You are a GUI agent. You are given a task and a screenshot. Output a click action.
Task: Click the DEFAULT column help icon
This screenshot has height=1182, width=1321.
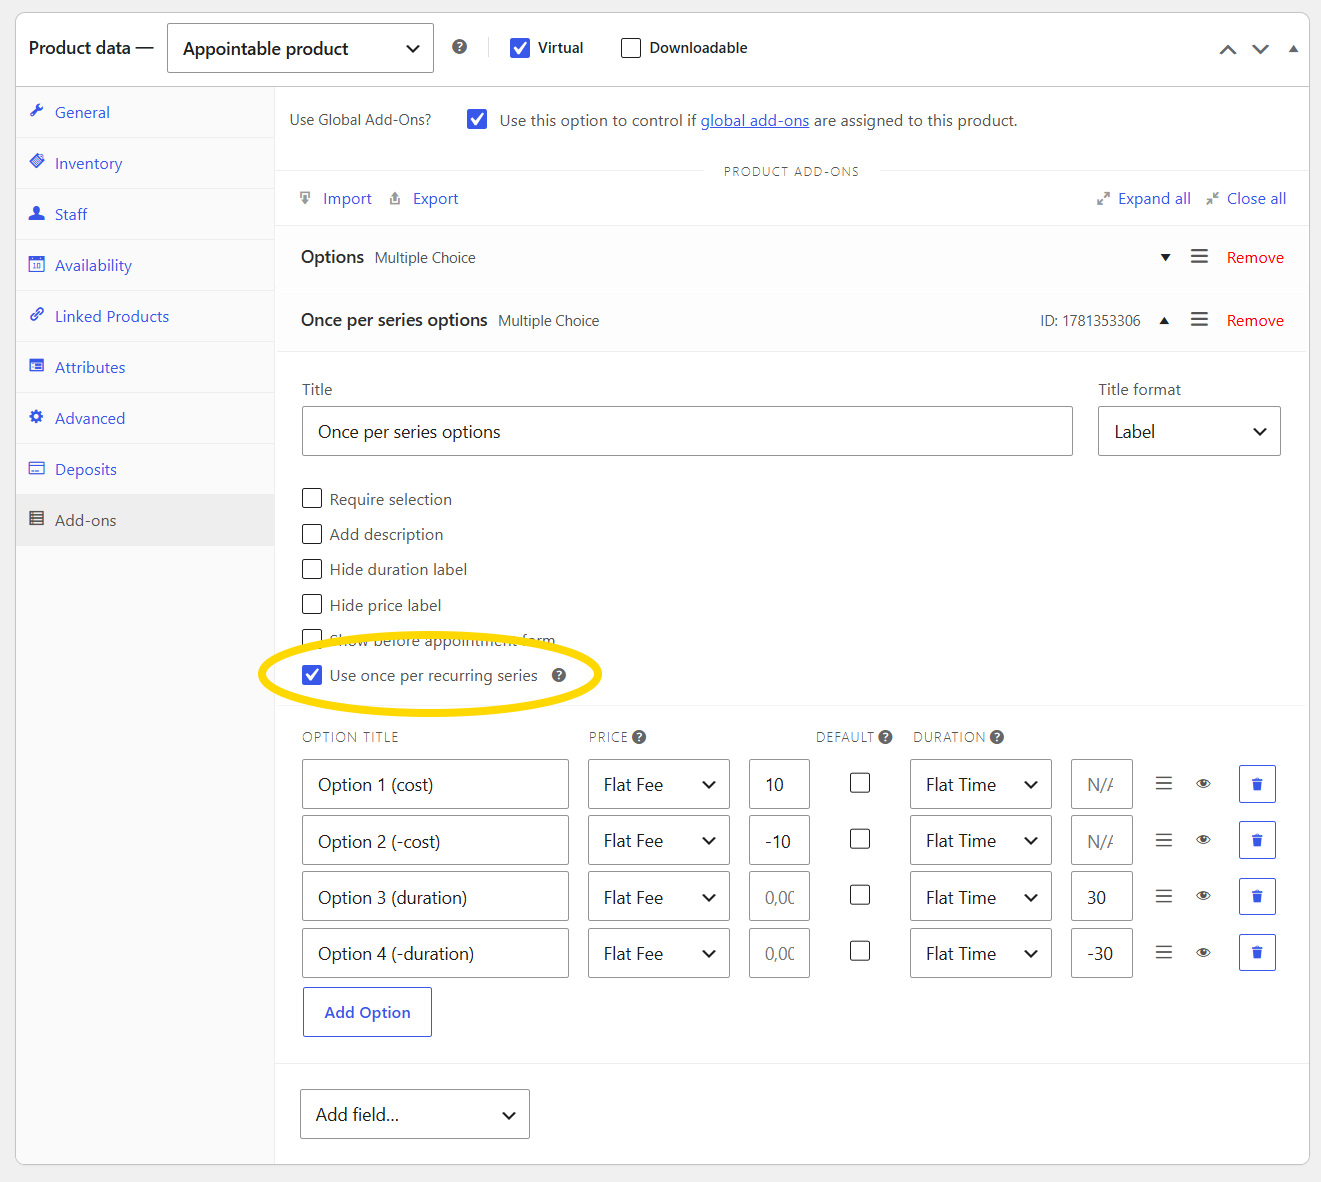(x=885, y=737)
